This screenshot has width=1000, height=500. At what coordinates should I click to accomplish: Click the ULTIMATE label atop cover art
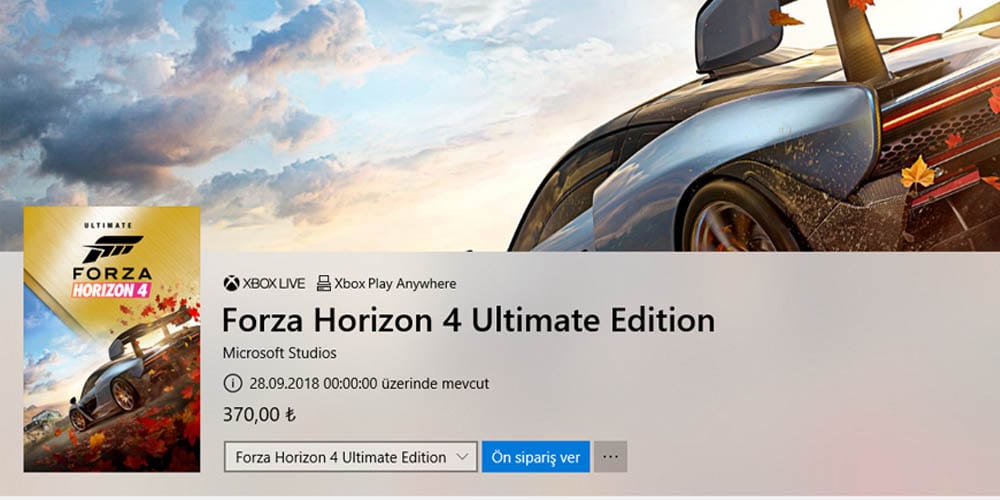click(x=108, y=225)
